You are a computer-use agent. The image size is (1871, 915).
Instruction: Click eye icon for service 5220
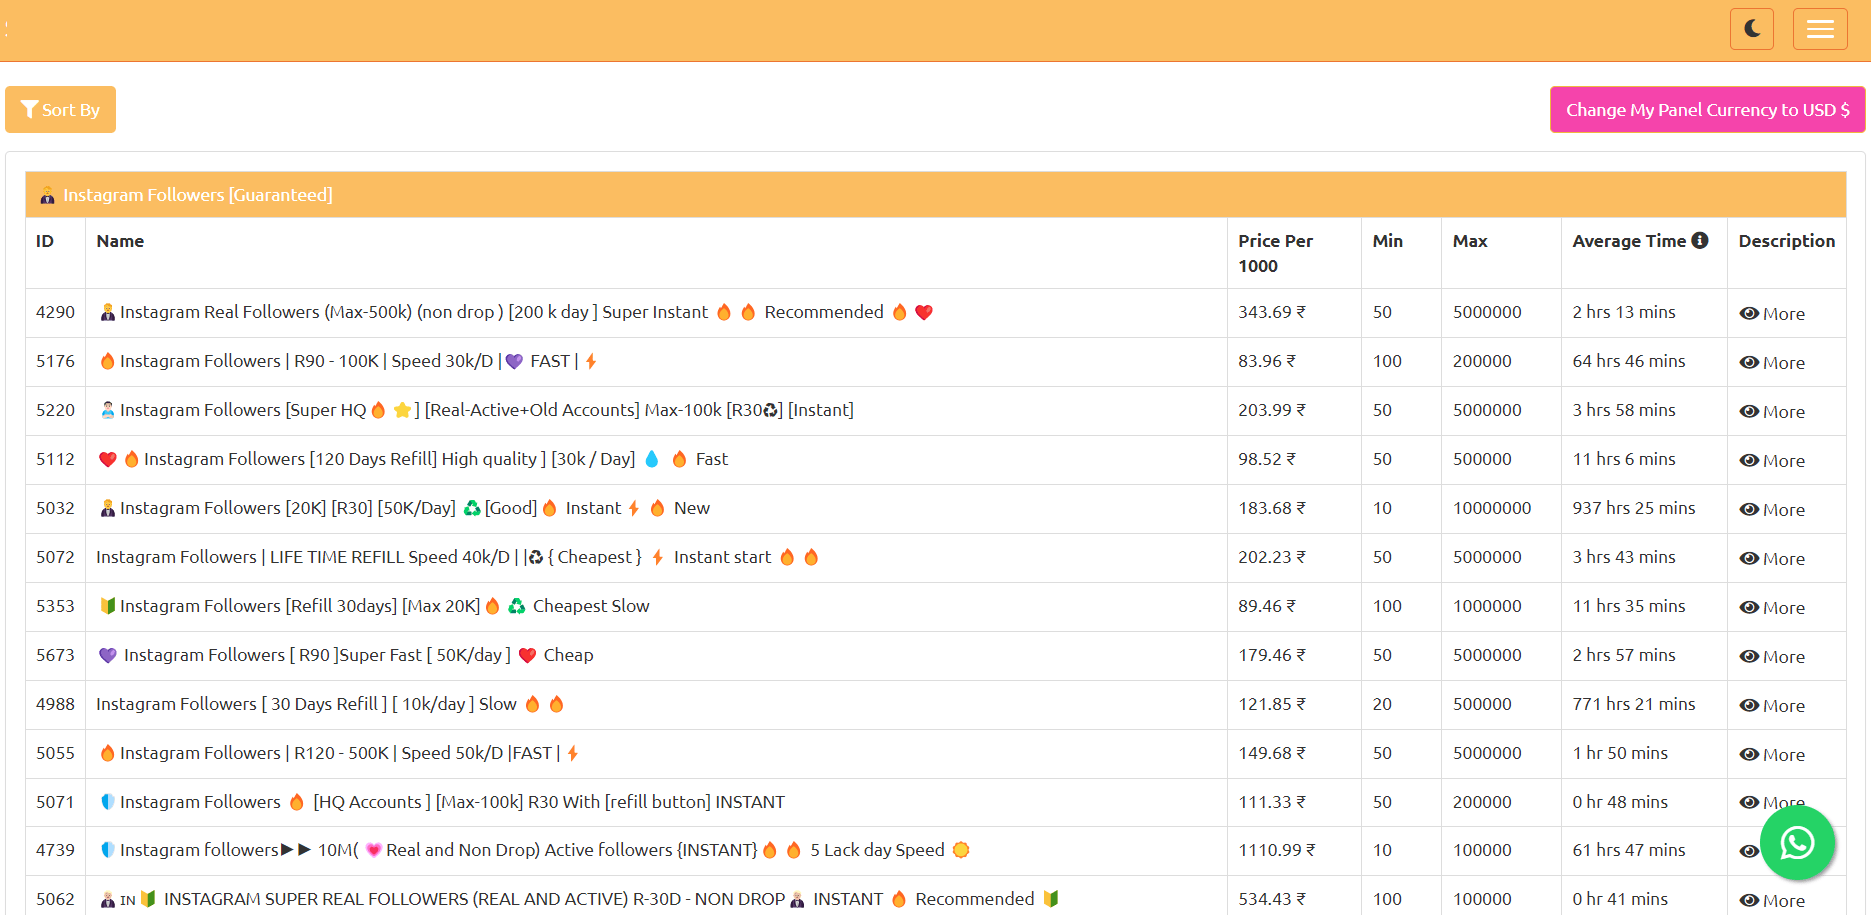[1749, 411]
